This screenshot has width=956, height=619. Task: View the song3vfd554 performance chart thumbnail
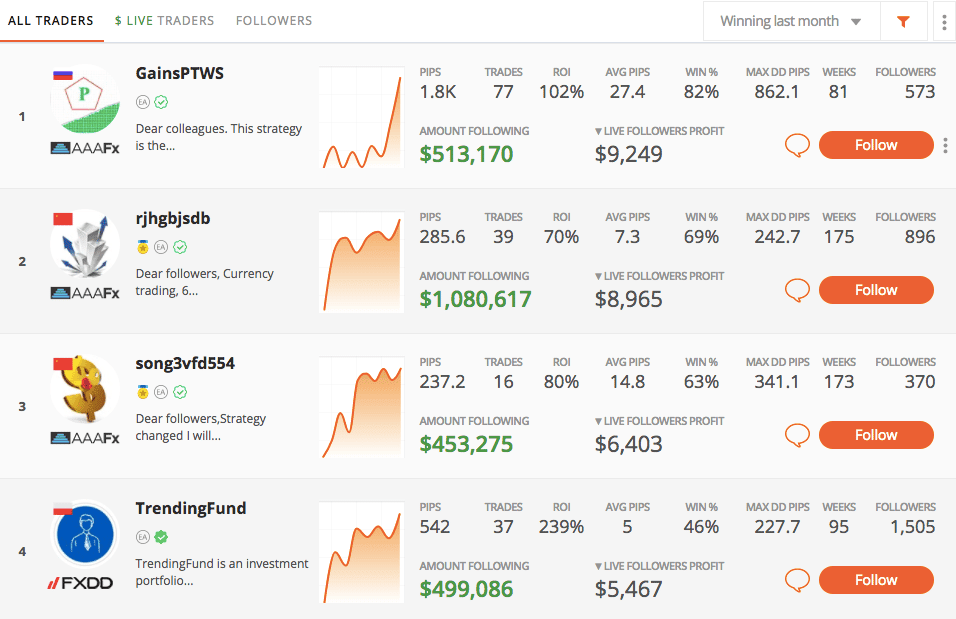pyautogui.click(x=360, y=407)
